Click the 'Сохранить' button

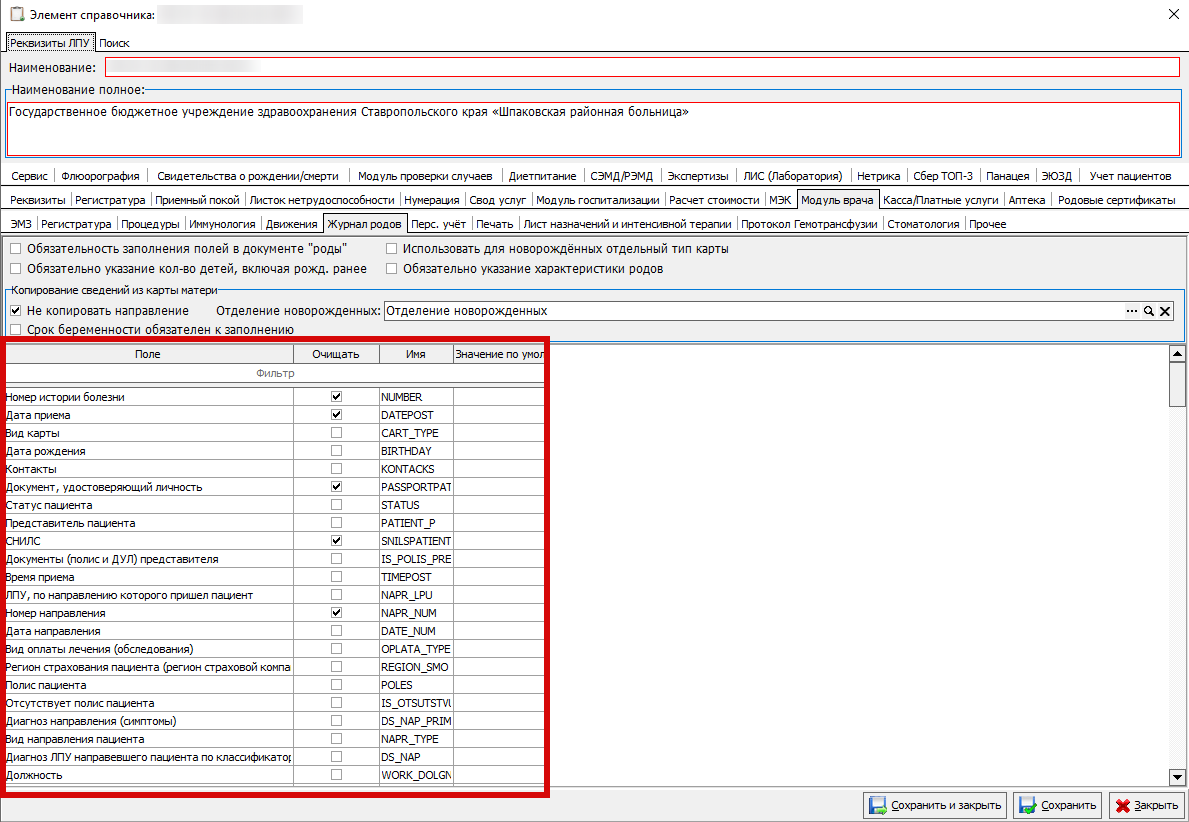[1059, 805]
